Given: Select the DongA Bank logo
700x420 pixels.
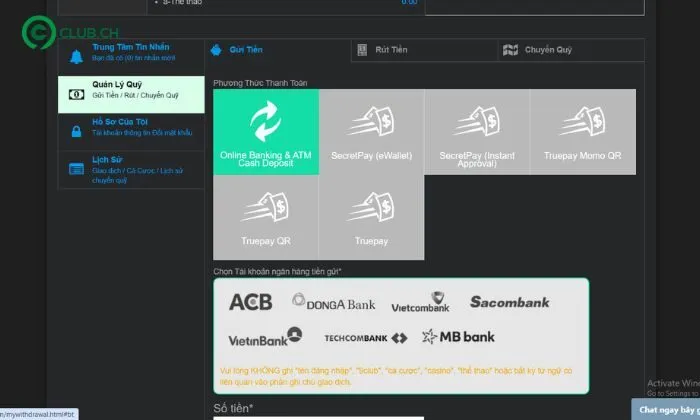Looking at the screenshot, I should (x=333, y=302).
